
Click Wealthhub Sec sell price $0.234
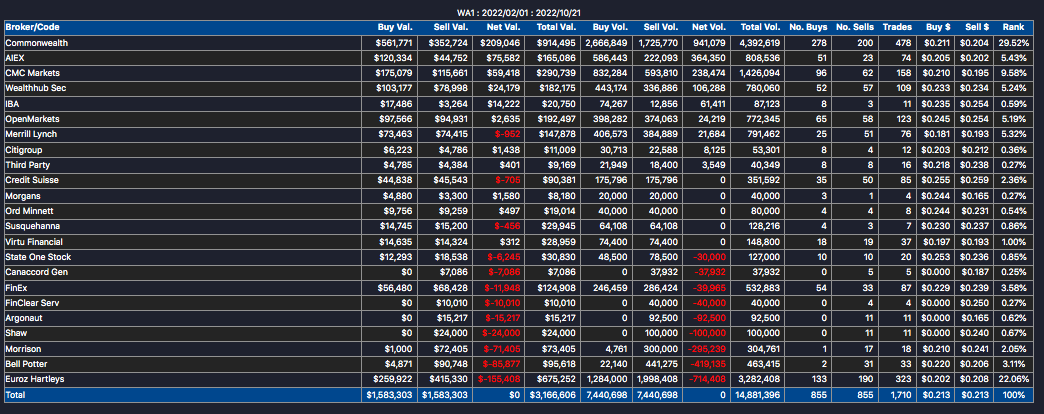tap(976, 89)
